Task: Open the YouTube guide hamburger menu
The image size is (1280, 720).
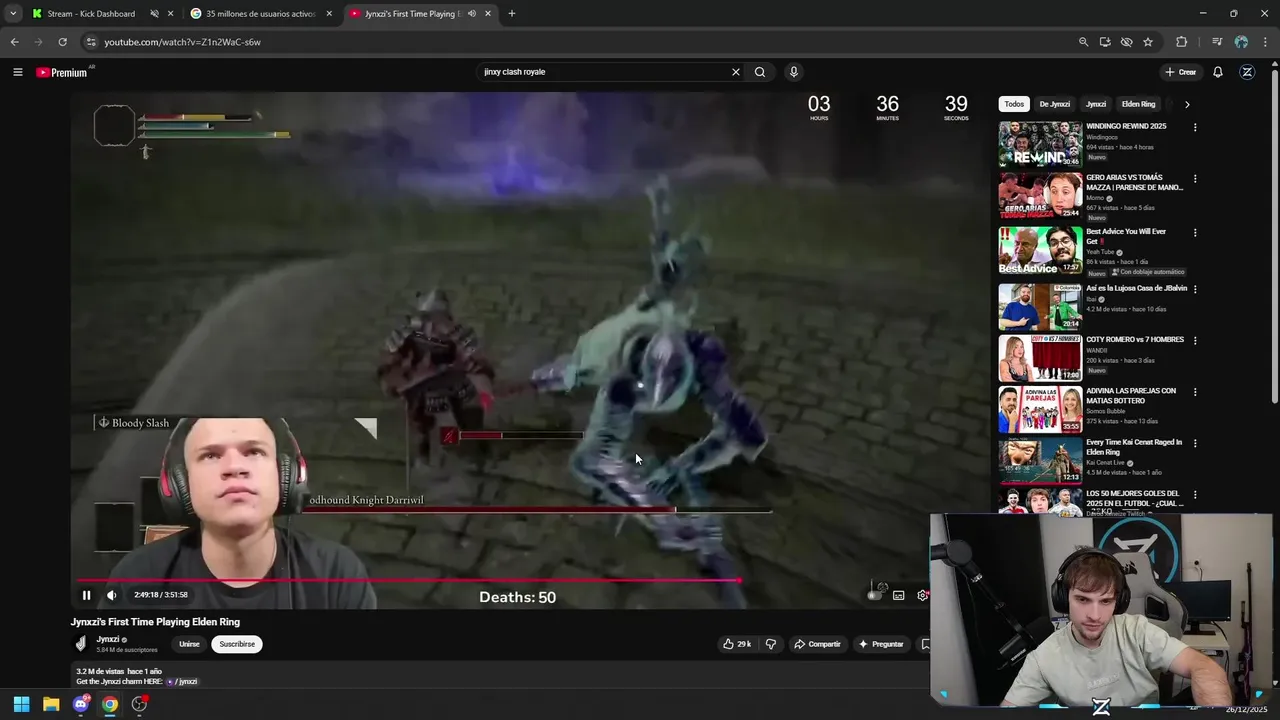Action: 17,72
